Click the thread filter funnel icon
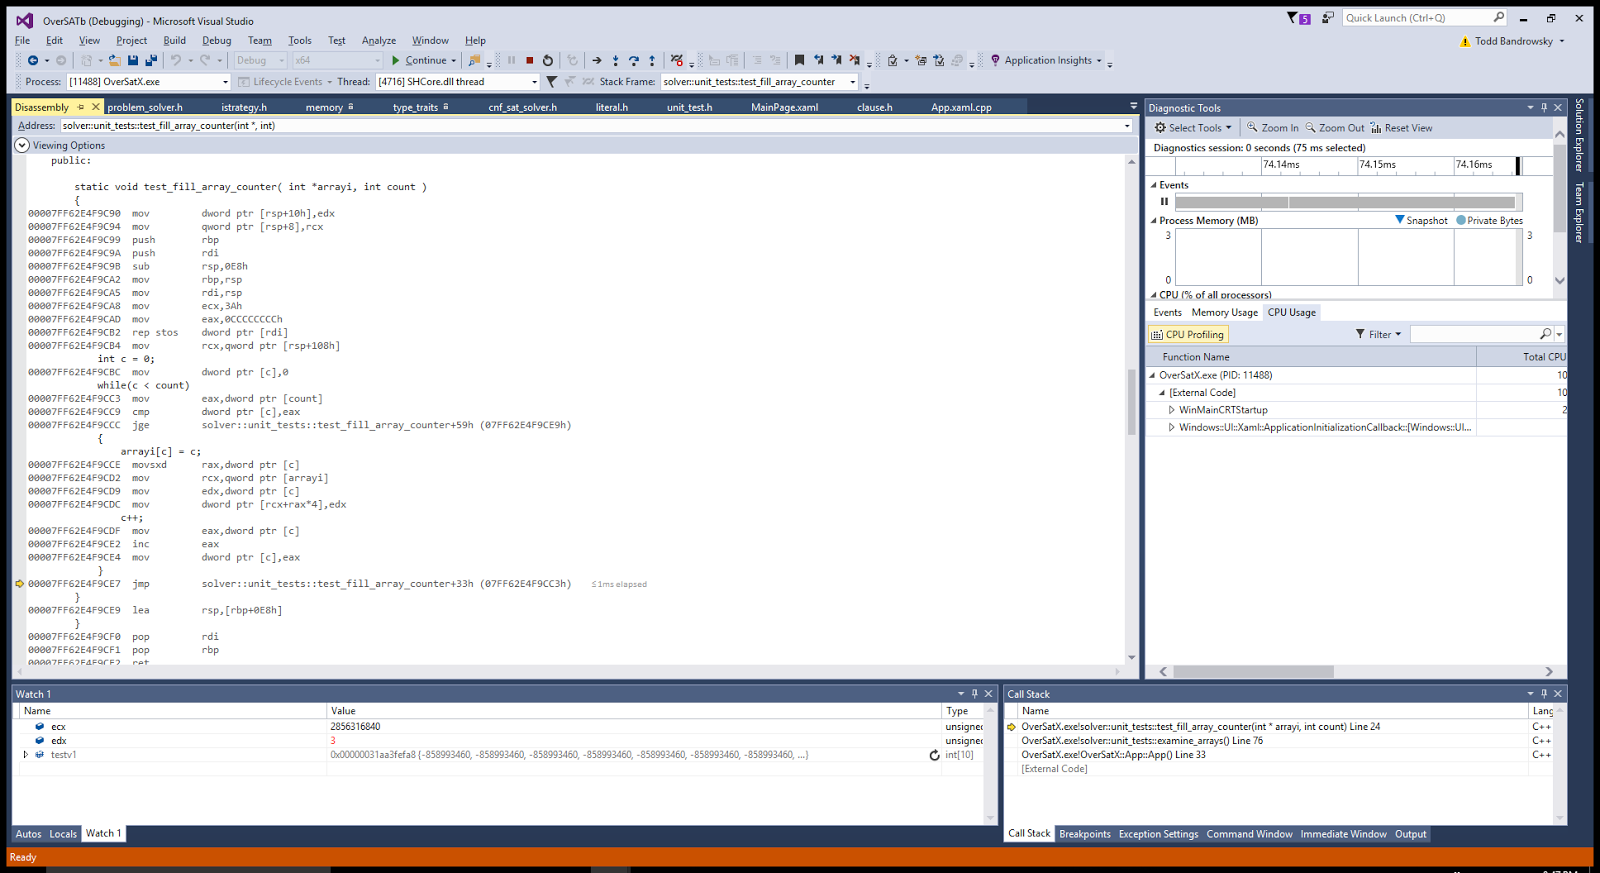Viewport: 1600px width, 873px height. pos(551,82)
